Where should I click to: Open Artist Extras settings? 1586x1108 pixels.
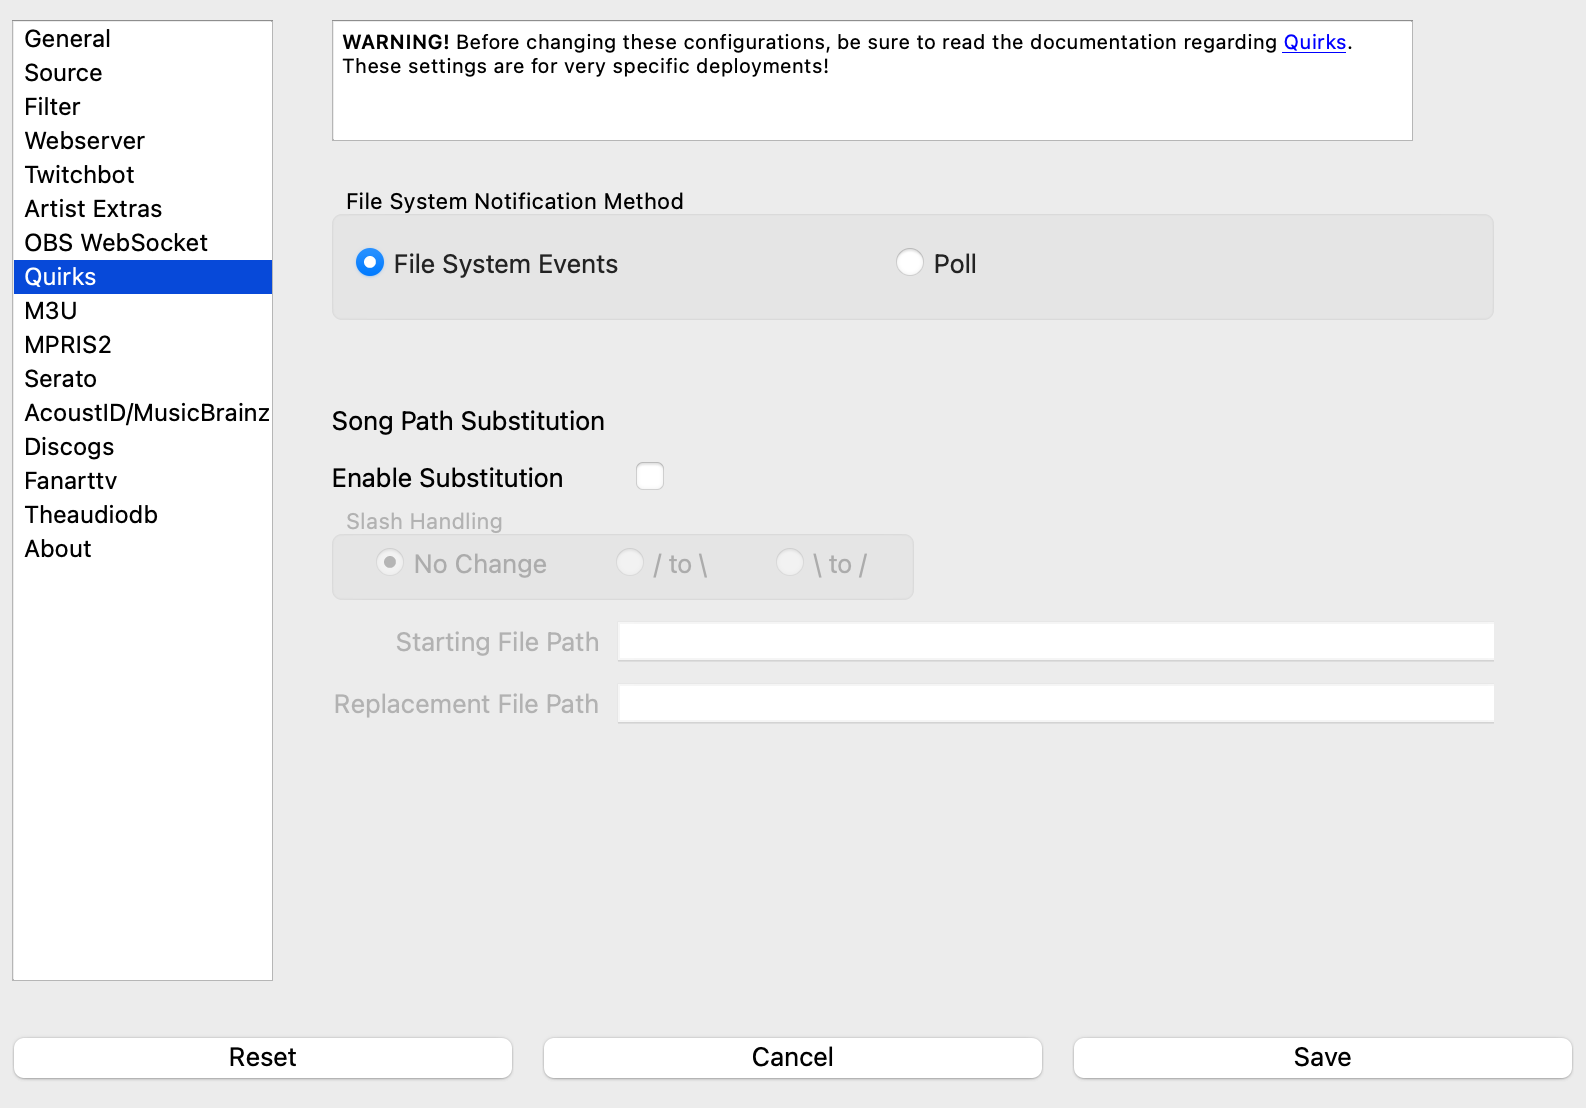pyautogui.click(x=93, y=209)
